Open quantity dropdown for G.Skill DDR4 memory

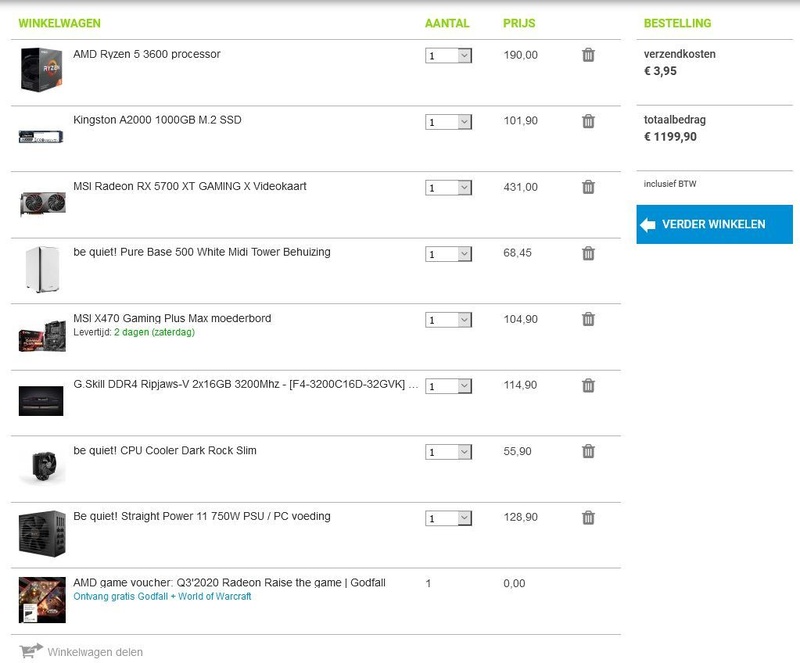pos(448,386)
